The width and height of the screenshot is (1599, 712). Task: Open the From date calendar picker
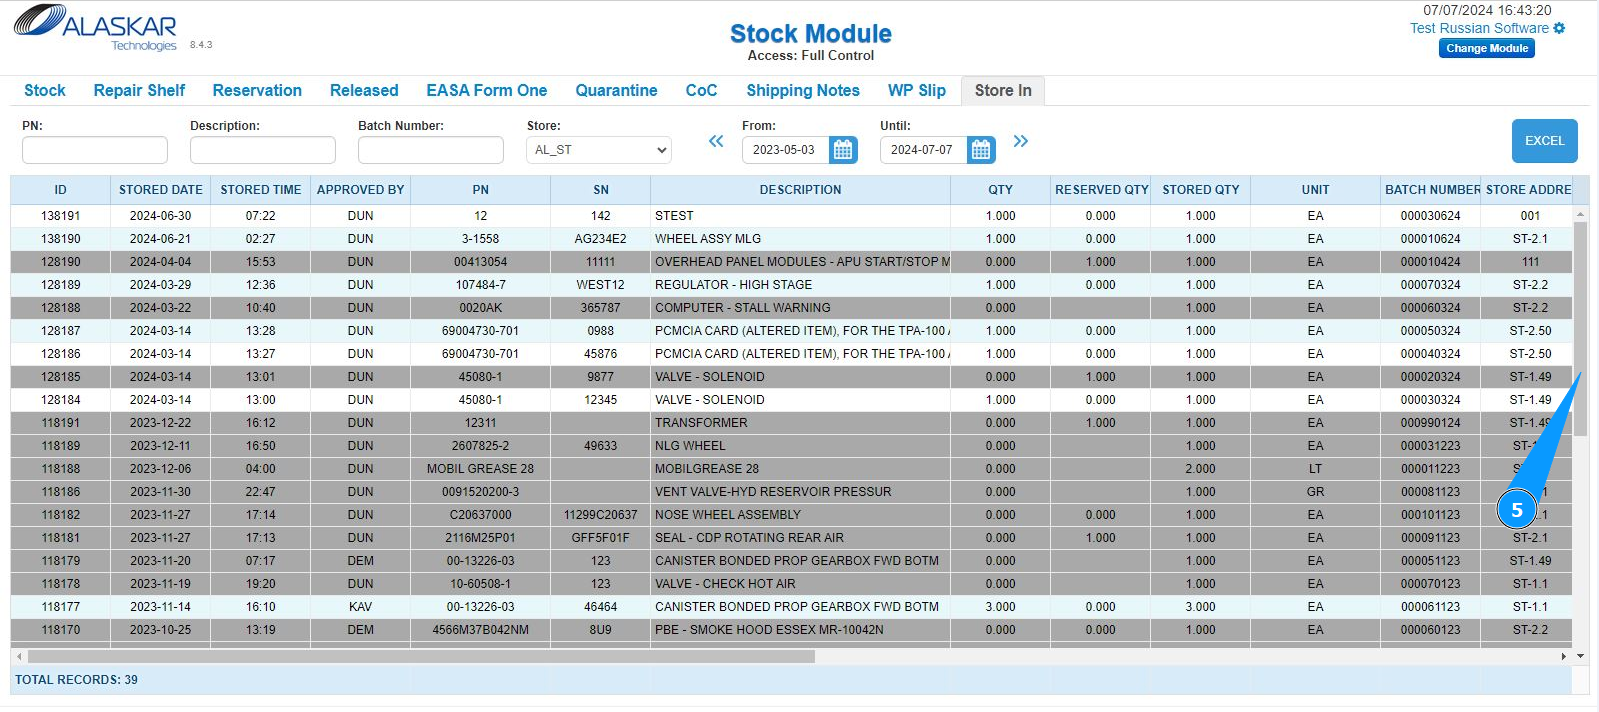click(x=843, y=150)
